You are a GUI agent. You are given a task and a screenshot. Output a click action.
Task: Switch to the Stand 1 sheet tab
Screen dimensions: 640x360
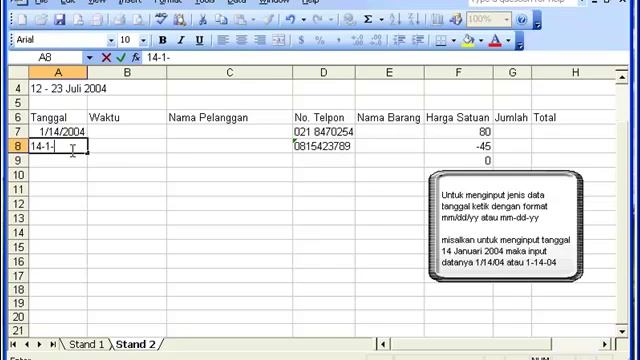(x=86, y=344)
